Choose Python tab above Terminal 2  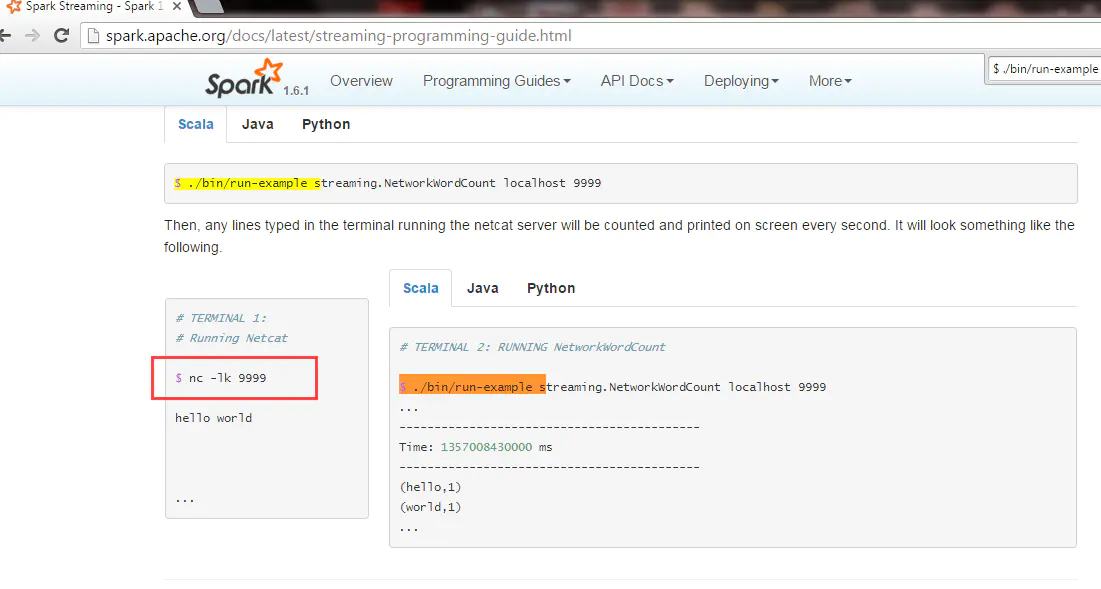point(551,288)
